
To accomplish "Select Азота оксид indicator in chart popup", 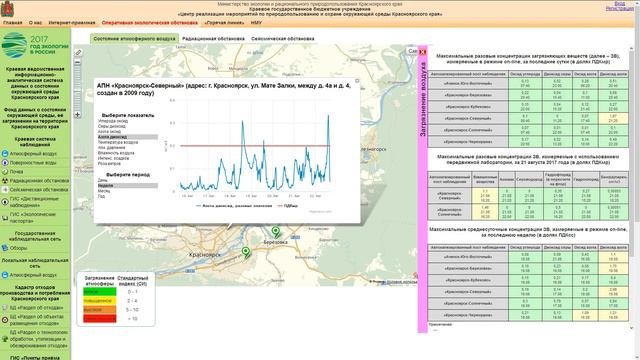I will pos(109,132).
